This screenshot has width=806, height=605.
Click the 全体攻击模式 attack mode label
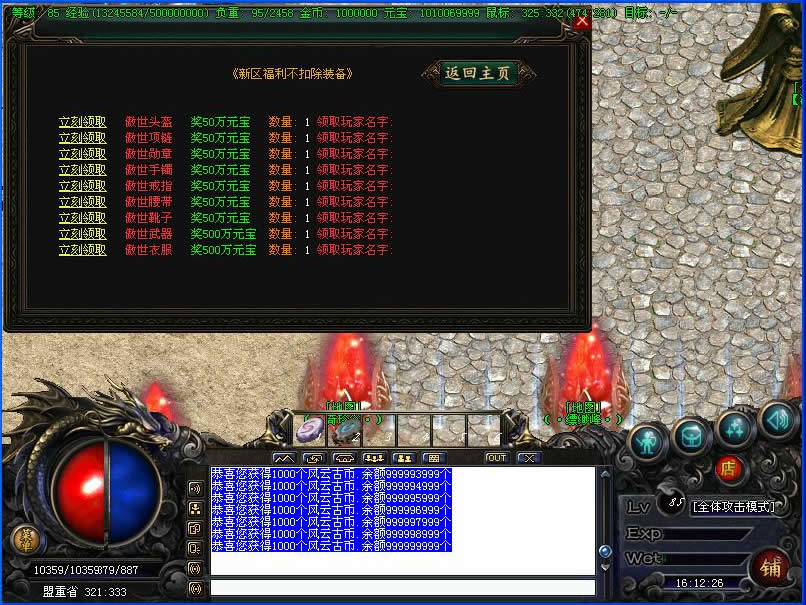click(734, 507)
